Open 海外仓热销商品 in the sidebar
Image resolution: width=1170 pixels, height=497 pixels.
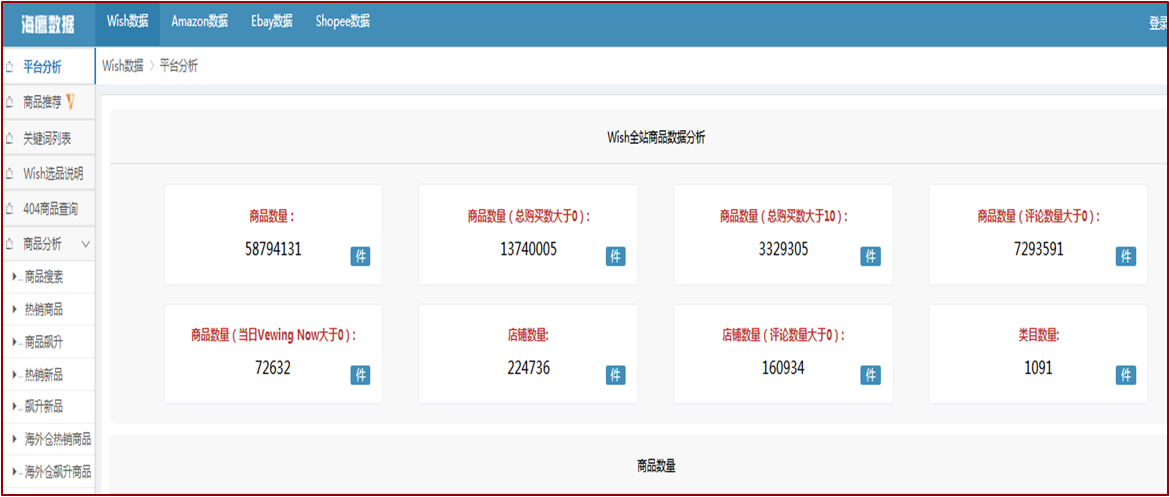tap(57, 439)
